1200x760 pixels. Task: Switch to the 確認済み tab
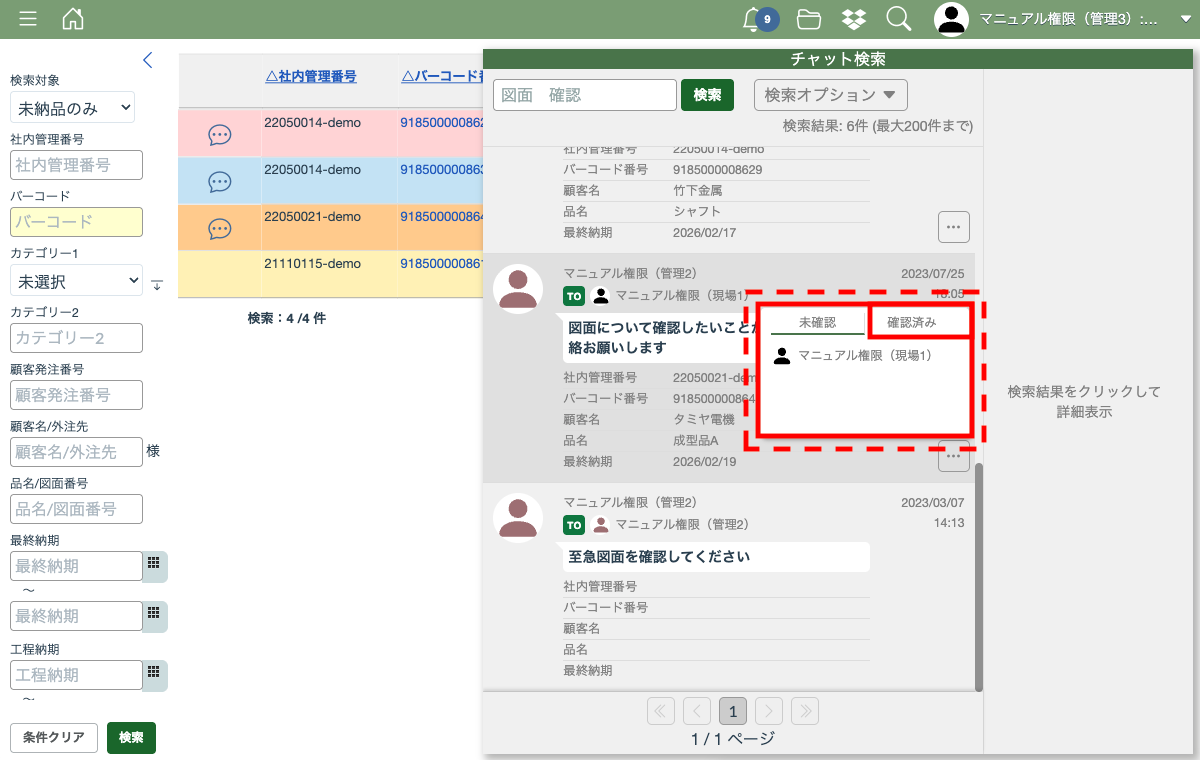click(912, 322)
